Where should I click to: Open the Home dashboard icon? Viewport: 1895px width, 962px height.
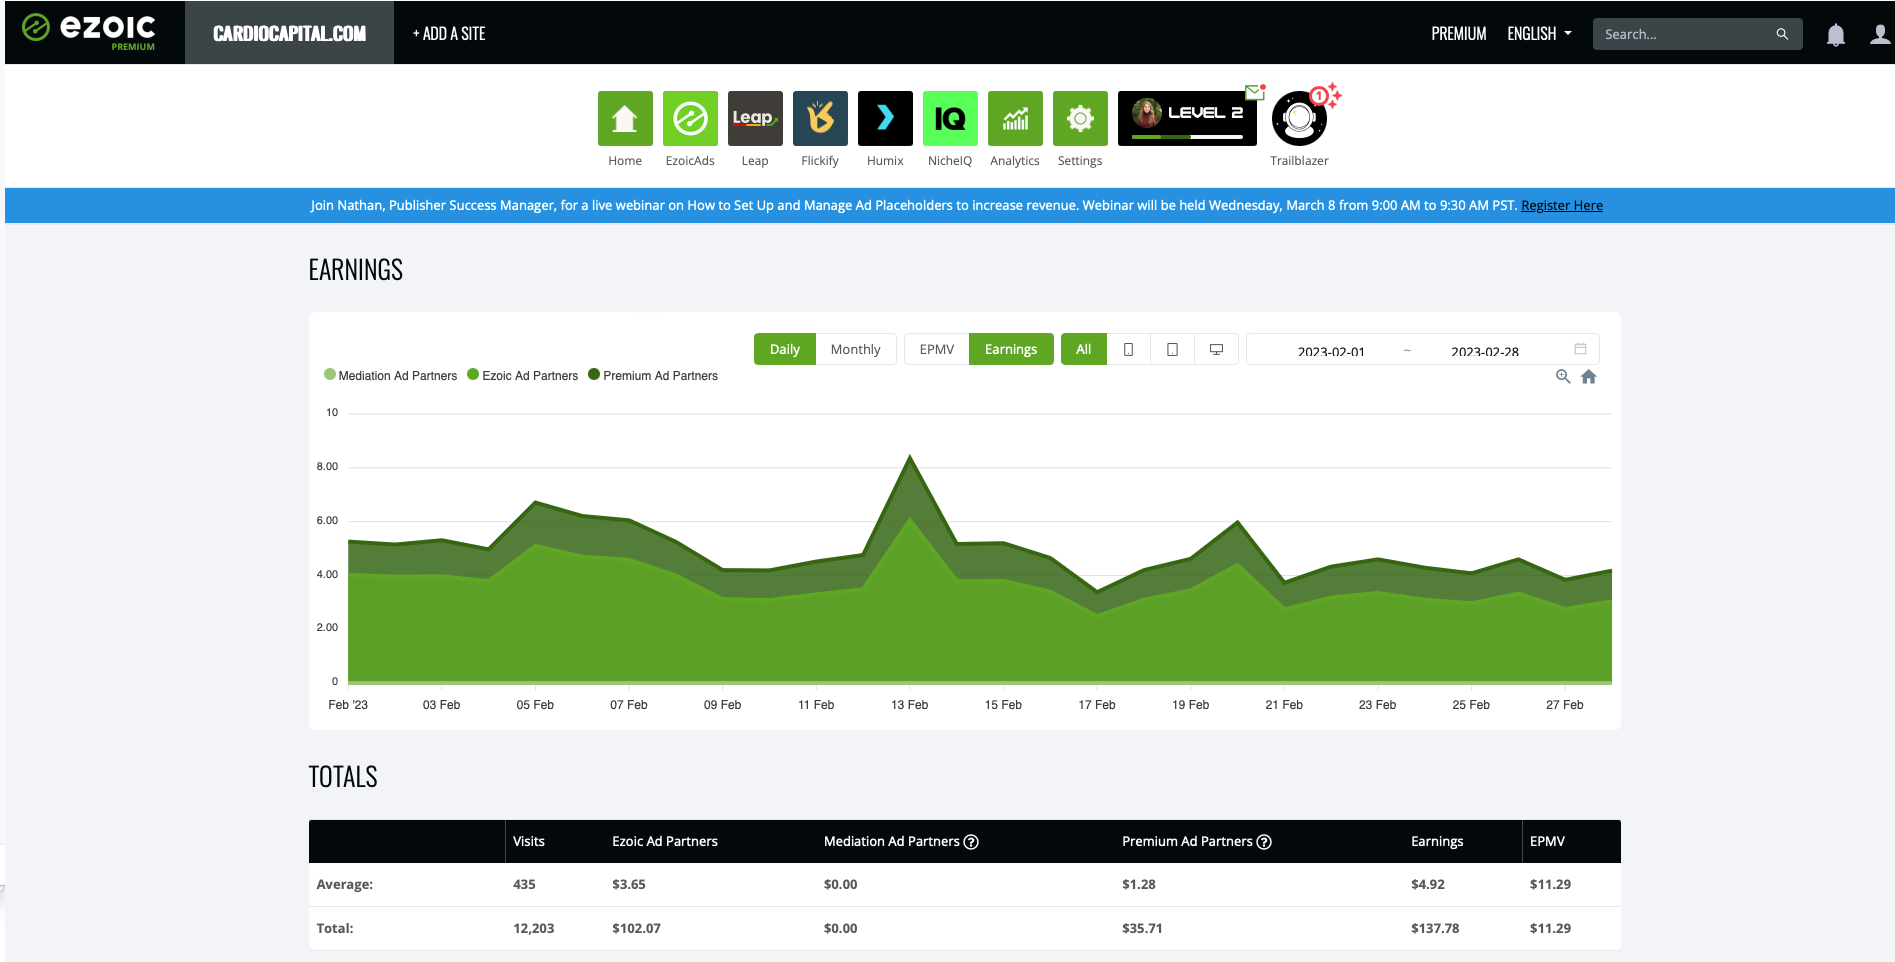click(x=625, y=118)
